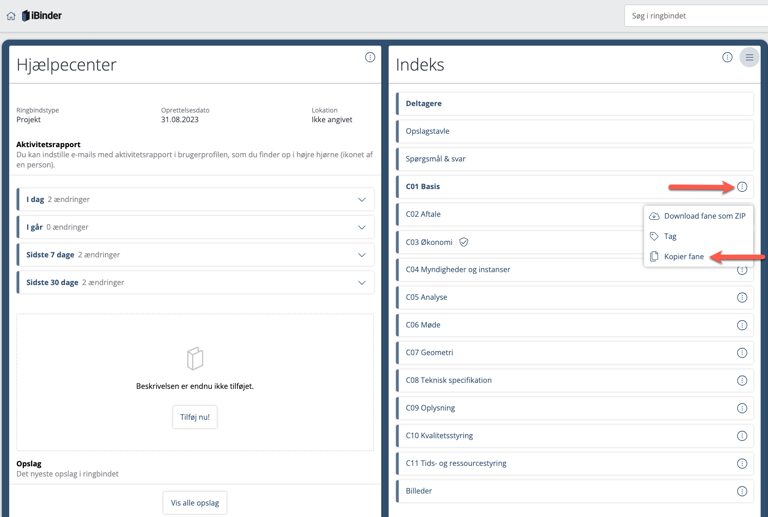Image resolution: width=768 pixels, height=517 pixels.
Task: Click 'Vis alle opslag' button
Action: (195, 503)
